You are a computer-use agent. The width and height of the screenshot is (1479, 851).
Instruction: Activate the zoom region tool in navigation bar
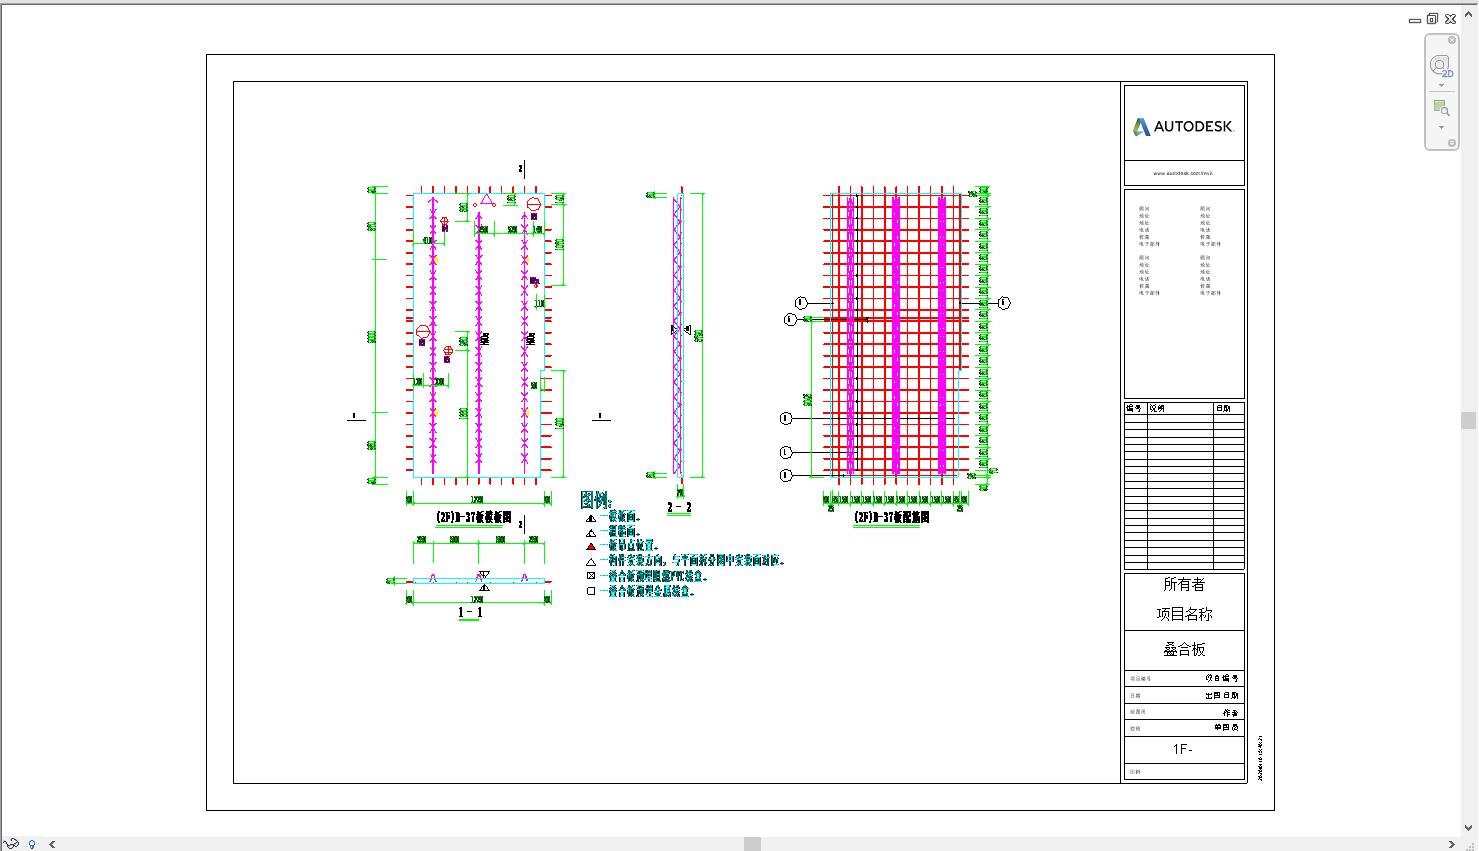coord(1441,108)
